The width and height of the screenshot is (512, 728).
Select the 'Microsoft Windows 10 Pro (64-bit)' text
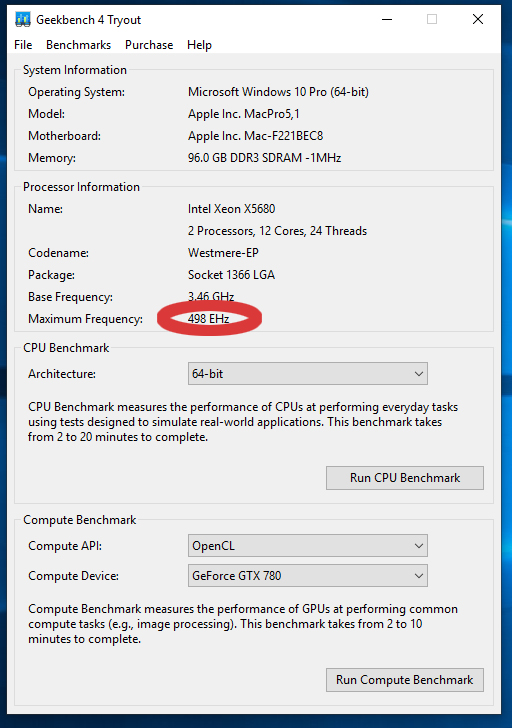(278, 92)
